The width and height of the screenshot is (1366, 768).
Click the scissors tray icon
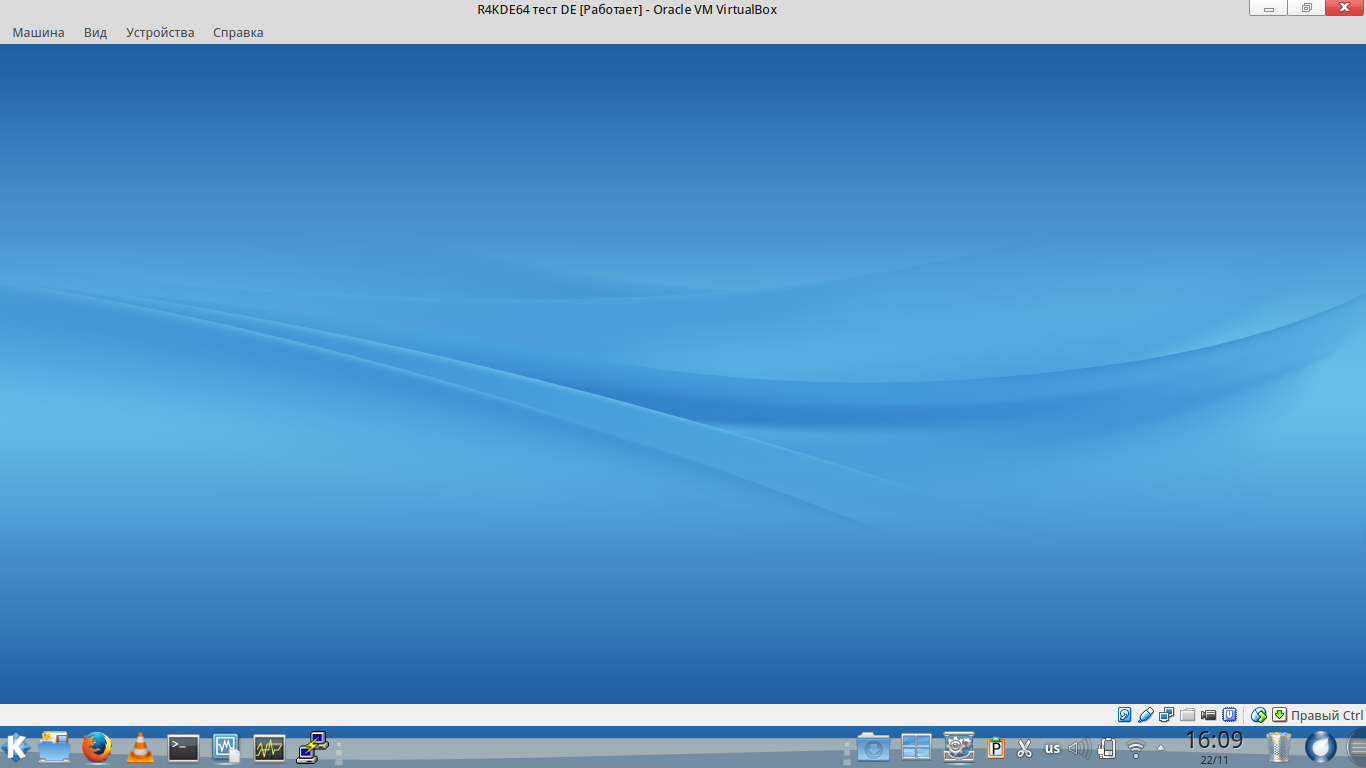click(x=1024, y=748)
